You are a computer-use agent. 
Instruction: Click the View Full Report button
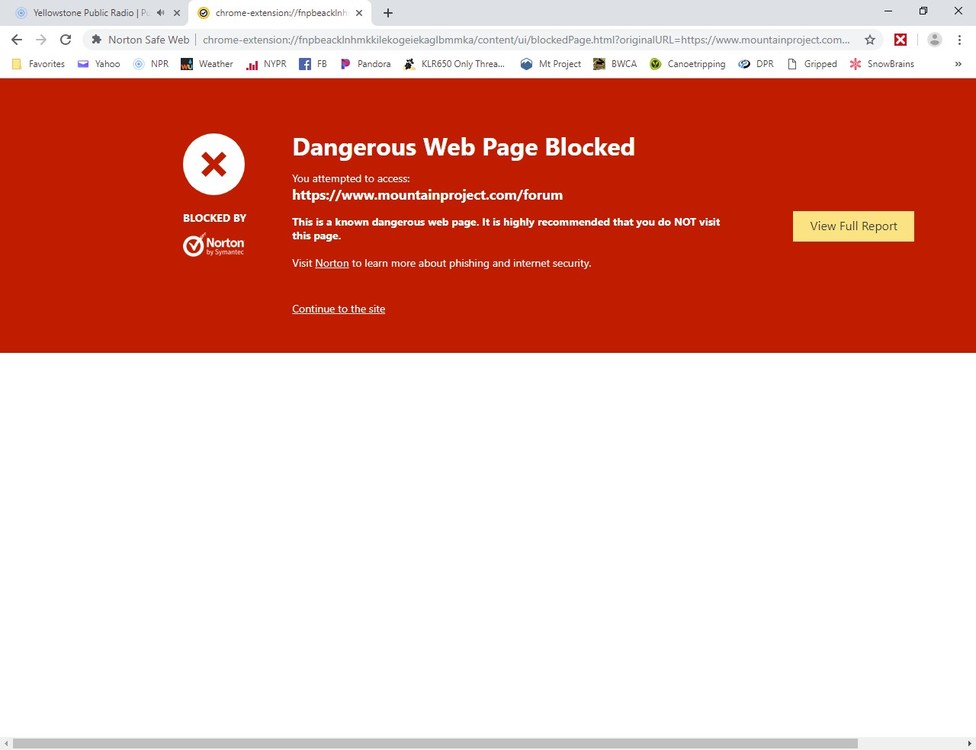pos(853,226)
